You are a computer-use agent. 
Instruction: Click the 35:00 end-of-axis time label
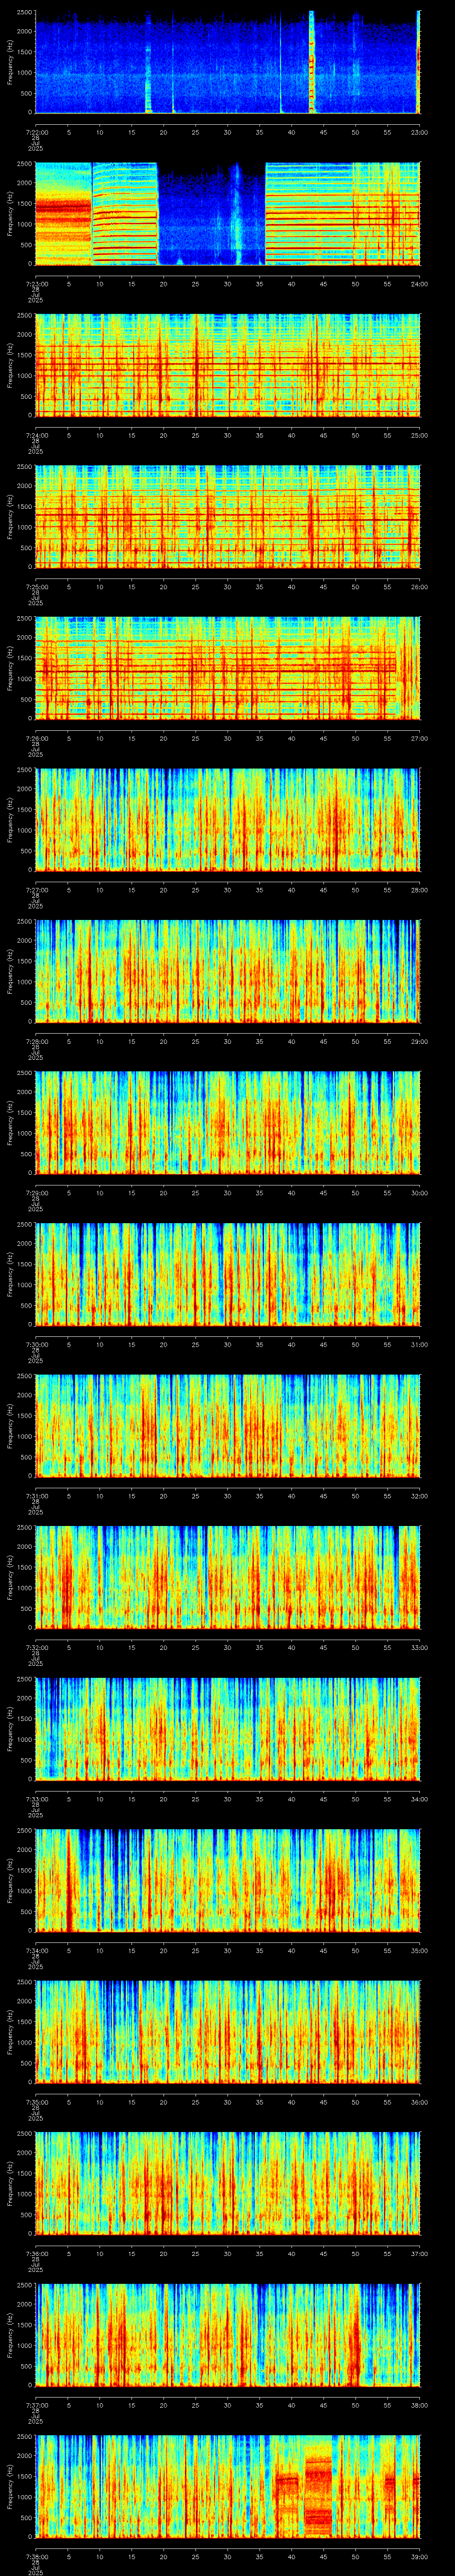point(419,1951)
